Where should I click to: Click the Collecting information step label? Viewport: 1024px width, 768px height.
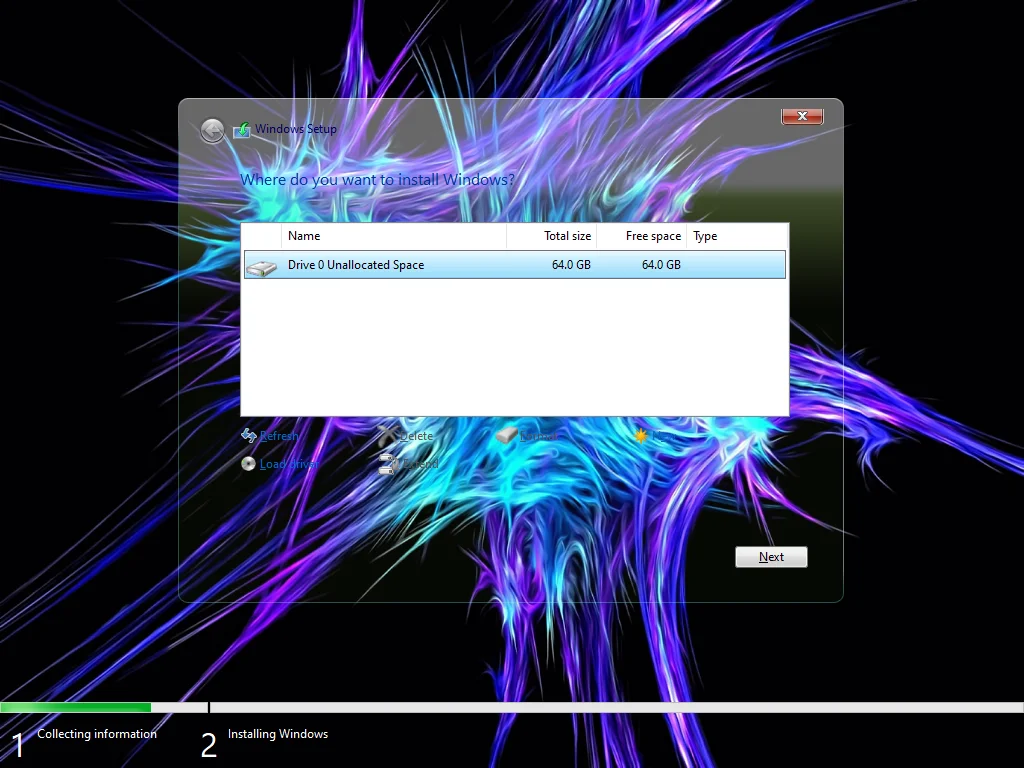click(x=97, y=734)
